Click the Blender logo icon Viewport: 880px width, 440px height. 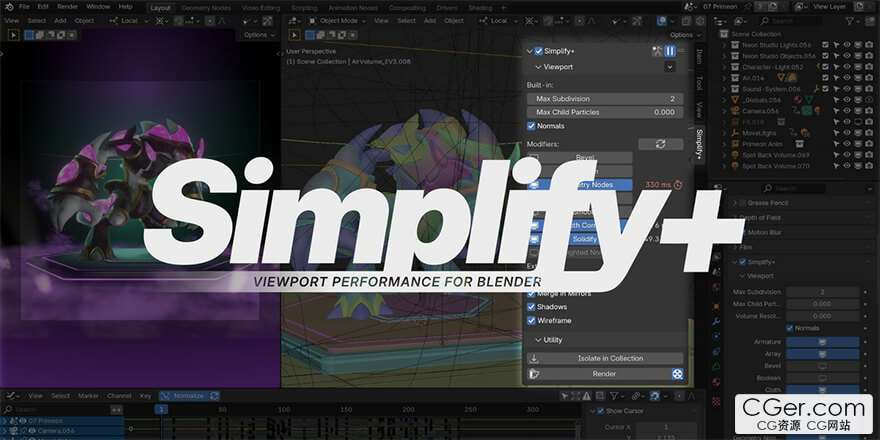tap(8, 7)
